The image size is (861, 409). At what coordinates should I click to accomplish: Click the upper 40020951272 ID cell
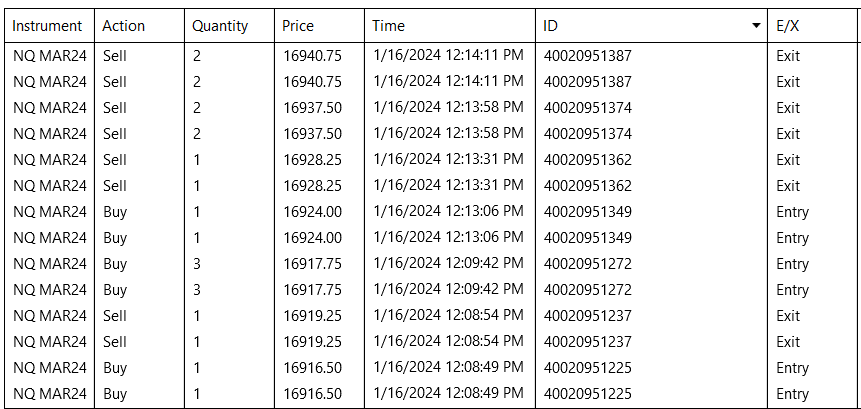pos(588,264)
